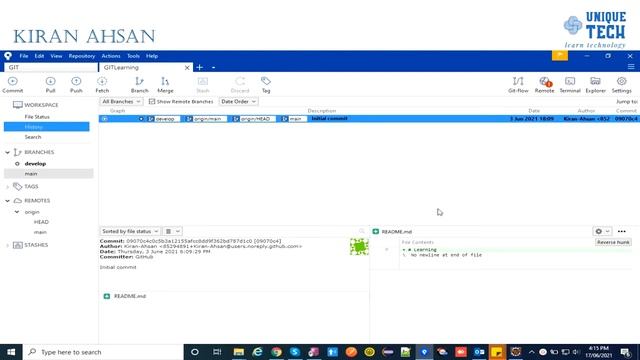Viewport: 640px width, 360px height.
Task: Open the three-dots menu for README.md
Action: 621,231
